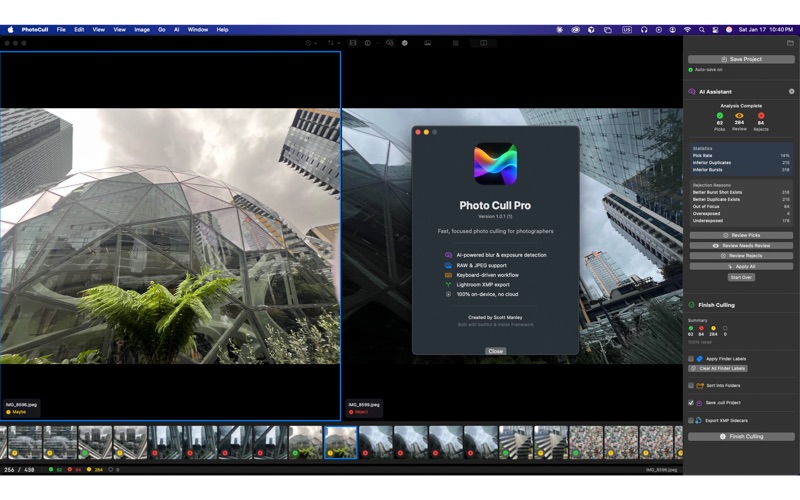Click the info circle toolbar icon

367,43
